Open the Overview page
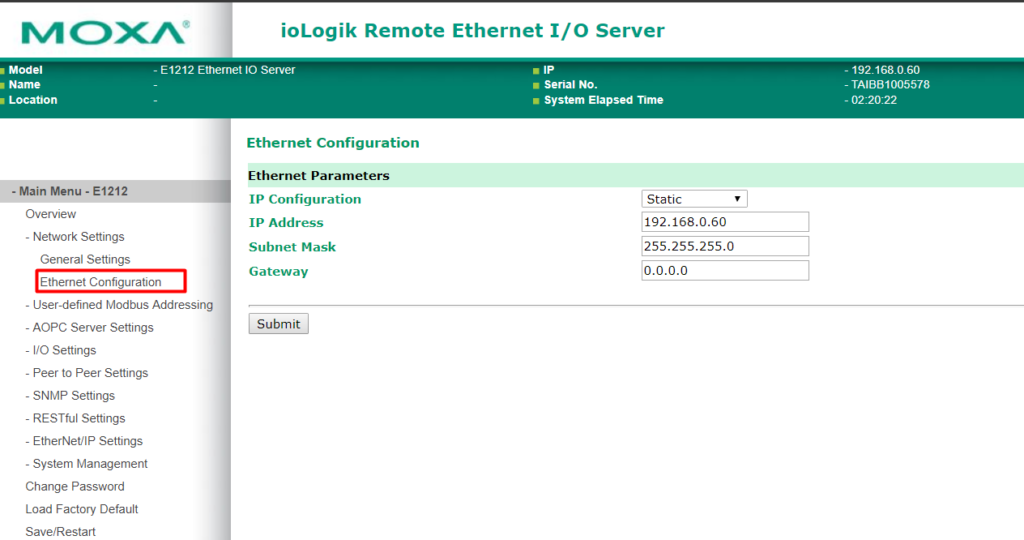The width and height of the screenshot is (1024, 540). click(50, 214)
